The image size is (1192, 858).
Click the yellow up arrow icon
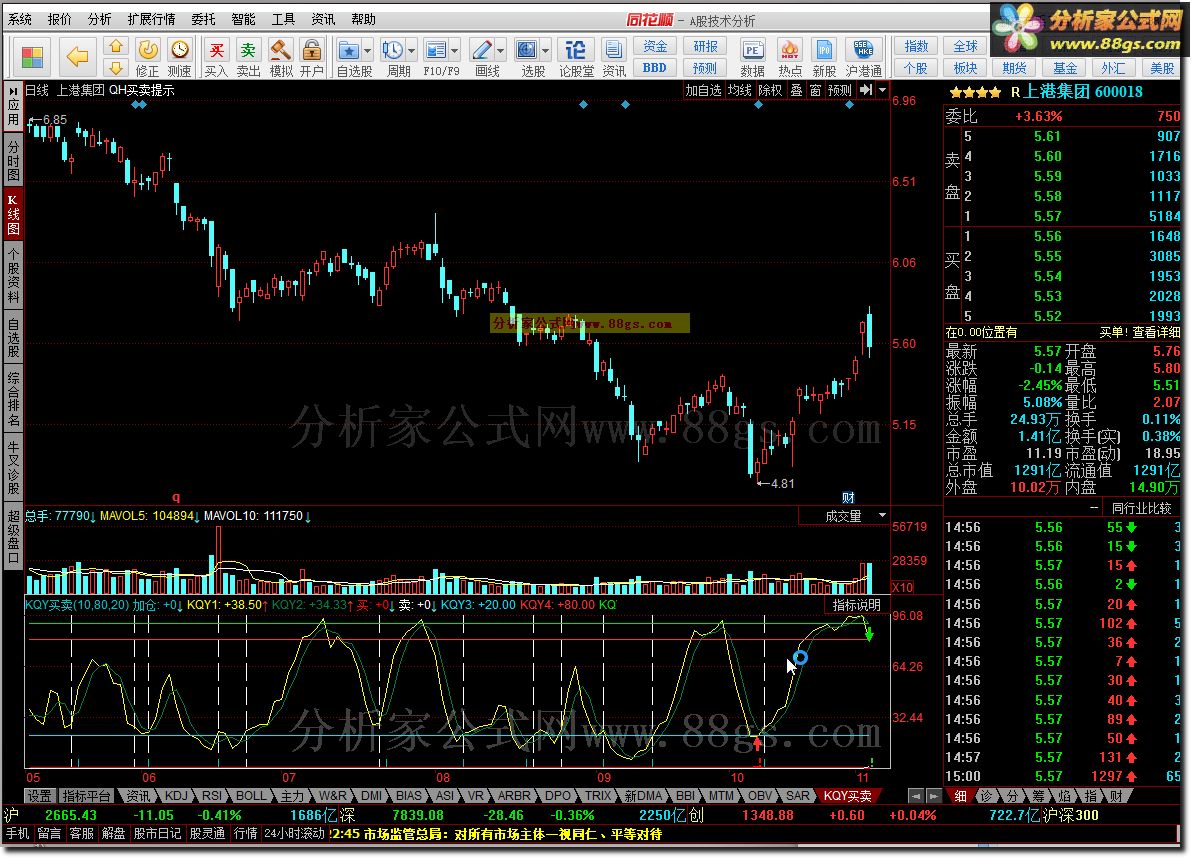click(115, 47)
